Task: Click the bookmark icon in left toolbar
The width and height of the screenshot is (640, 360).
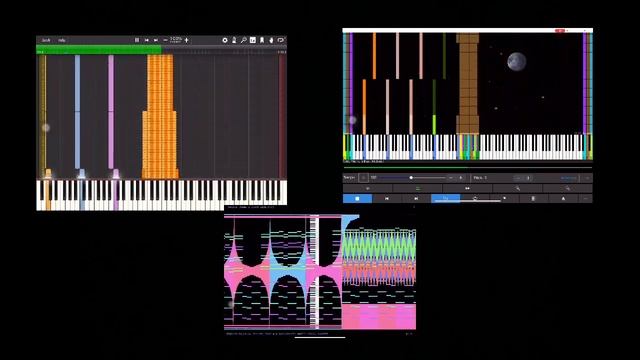Action: tap(262, 40)
